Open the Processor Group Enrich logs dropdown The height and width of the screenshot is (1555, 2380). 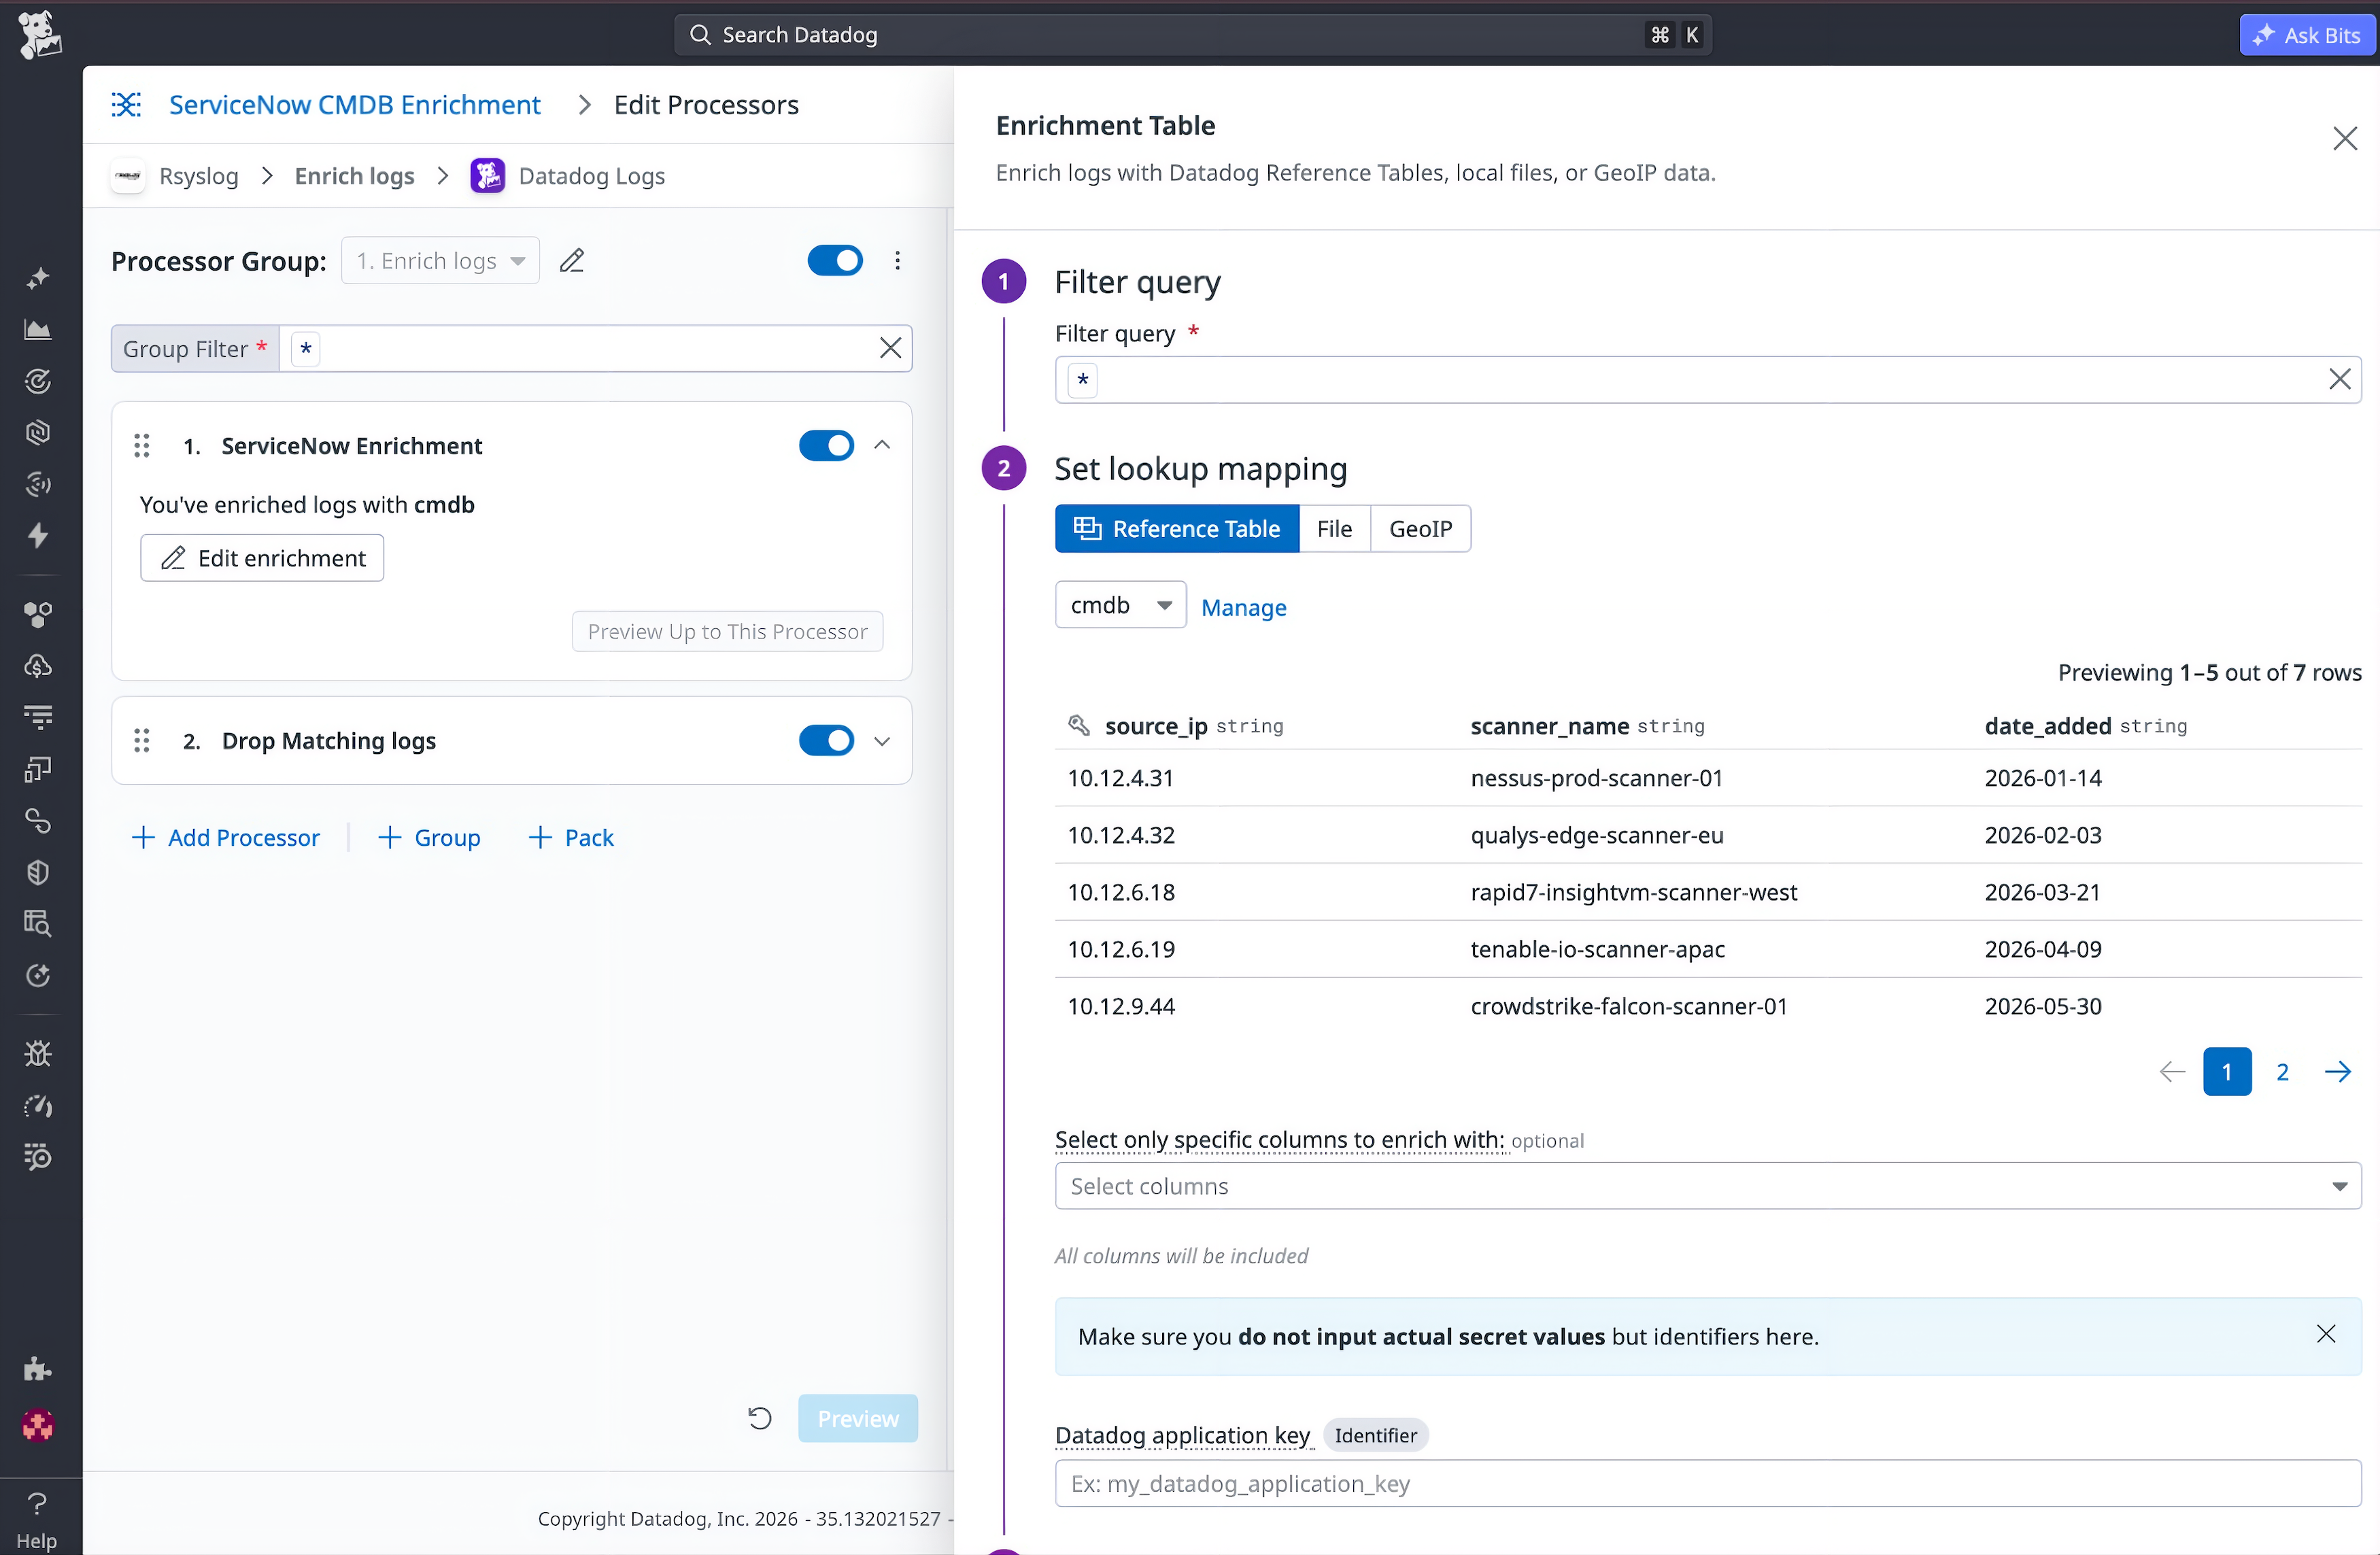[x=440, y=261]
